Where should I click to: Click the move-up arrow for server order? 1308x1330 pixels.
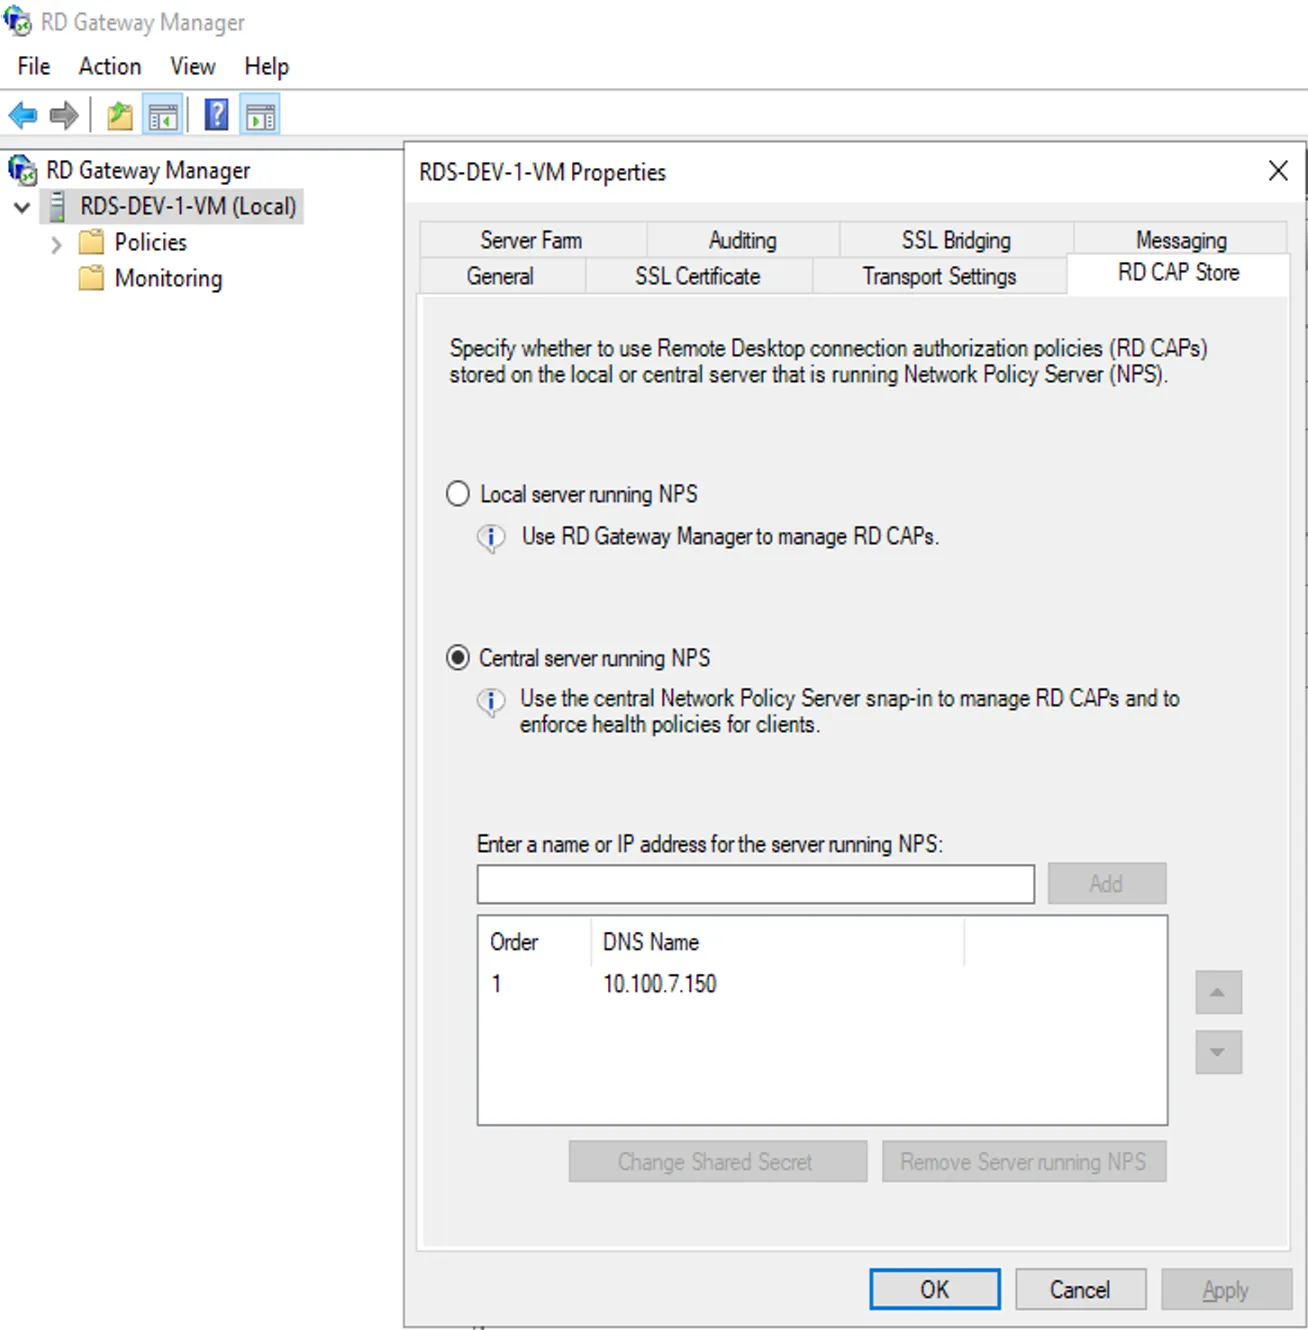click(1217, 992)
